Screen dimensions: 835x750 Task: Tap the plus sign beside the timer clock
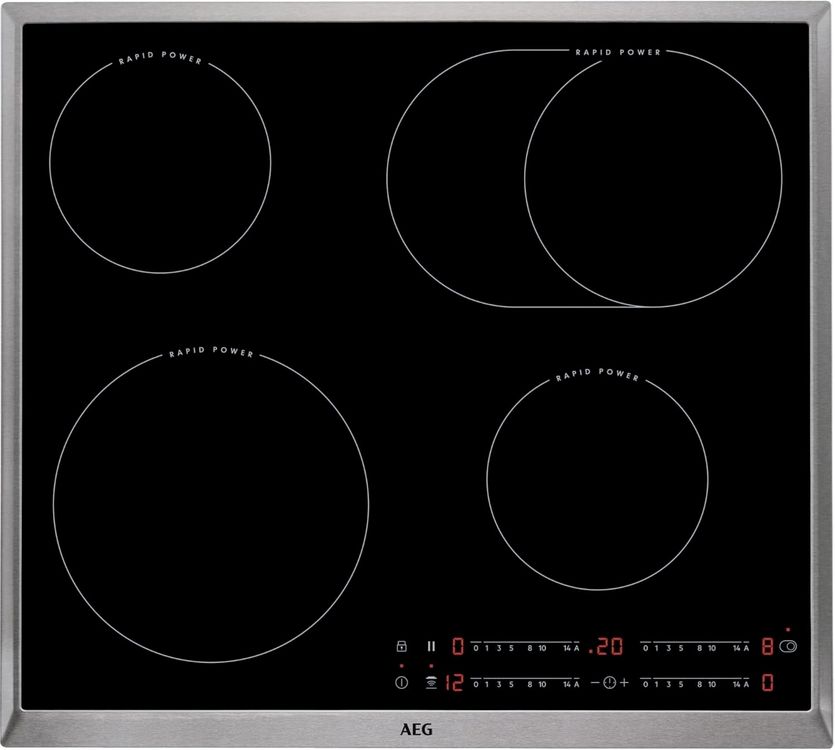click(x=624, y=682)
